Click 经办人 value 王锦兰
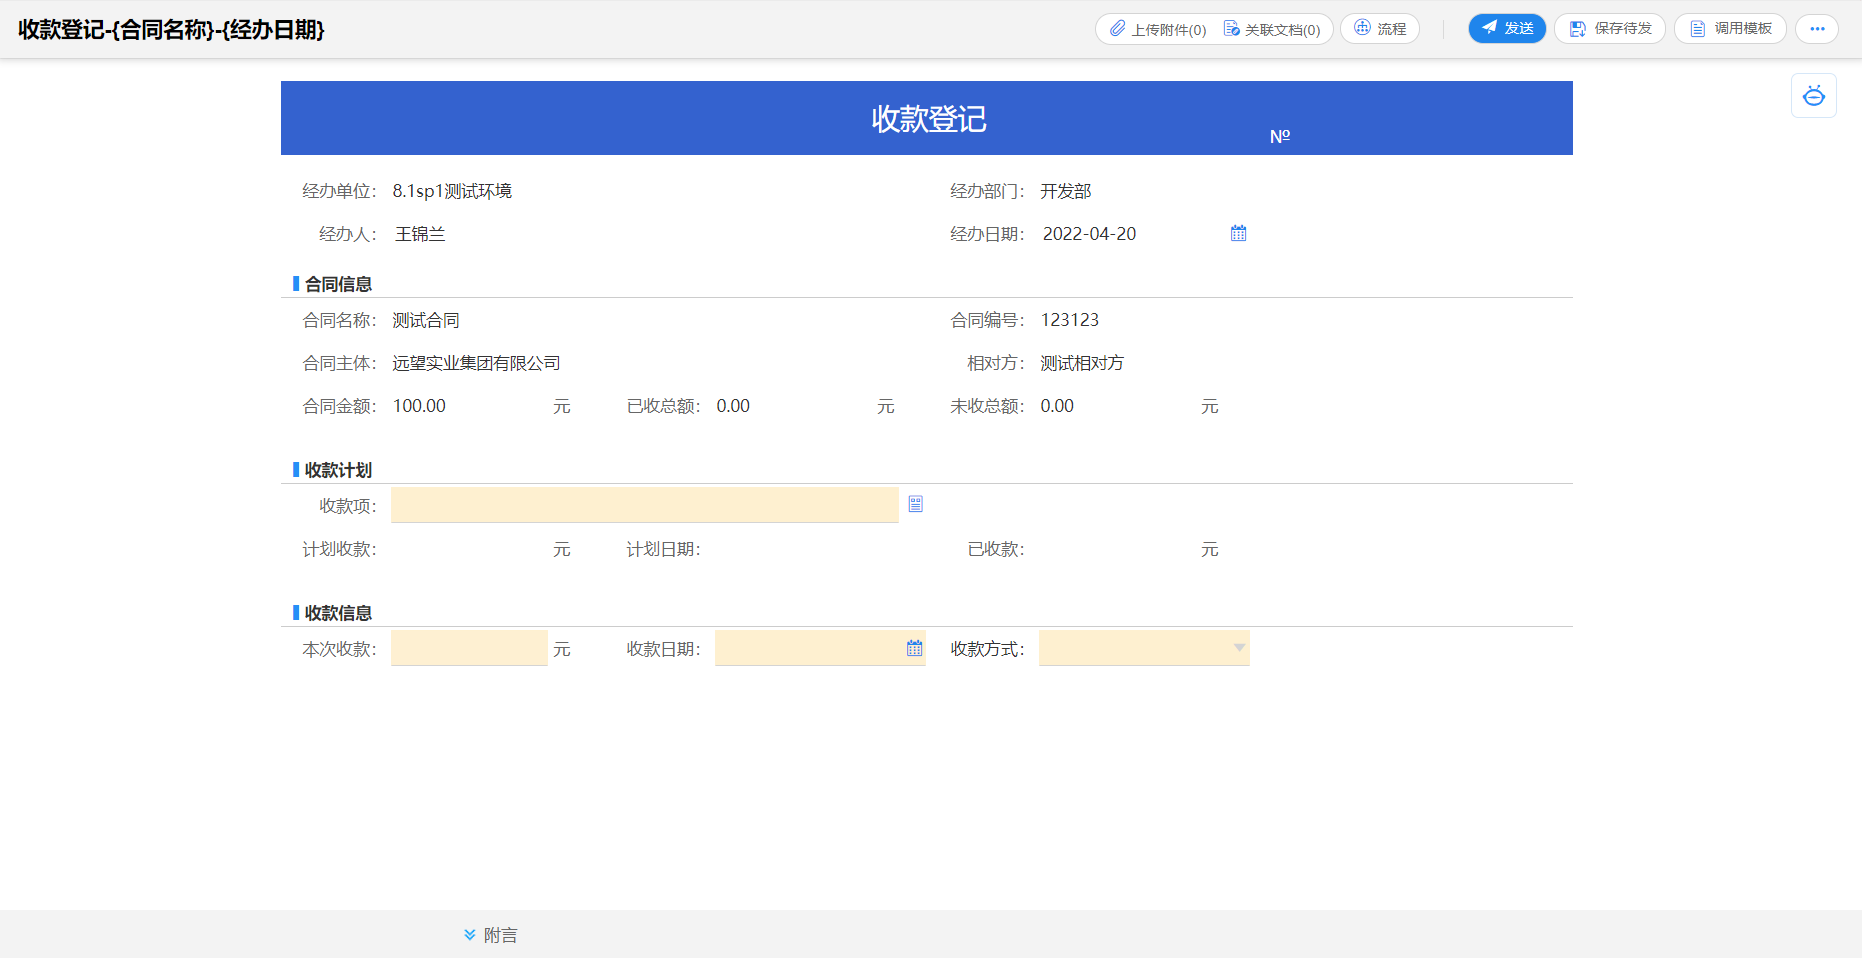The height and width of the screenshot is (958, 1862). [x=420, y=234]
